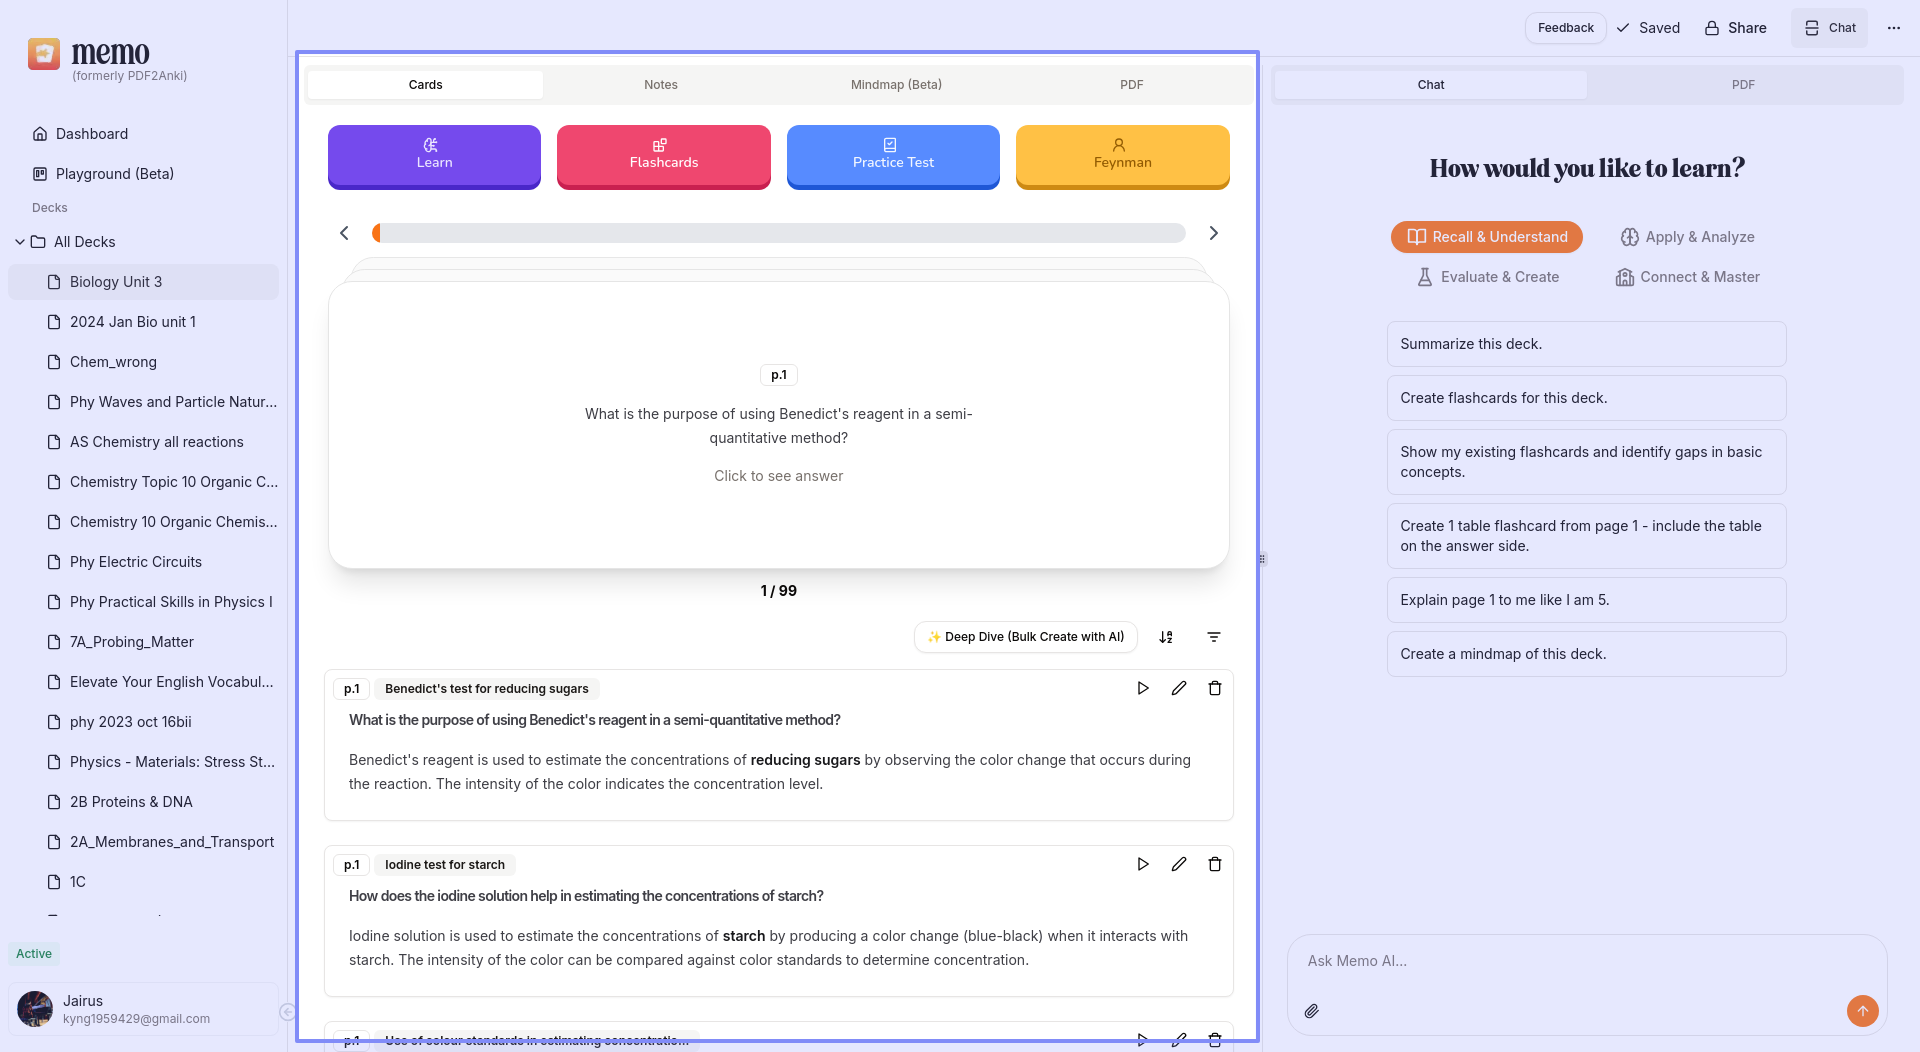Click Deep Dive bulk create button
Screen dimensions: 1920x1052
pyautogui.click(x=1025, y=637)
